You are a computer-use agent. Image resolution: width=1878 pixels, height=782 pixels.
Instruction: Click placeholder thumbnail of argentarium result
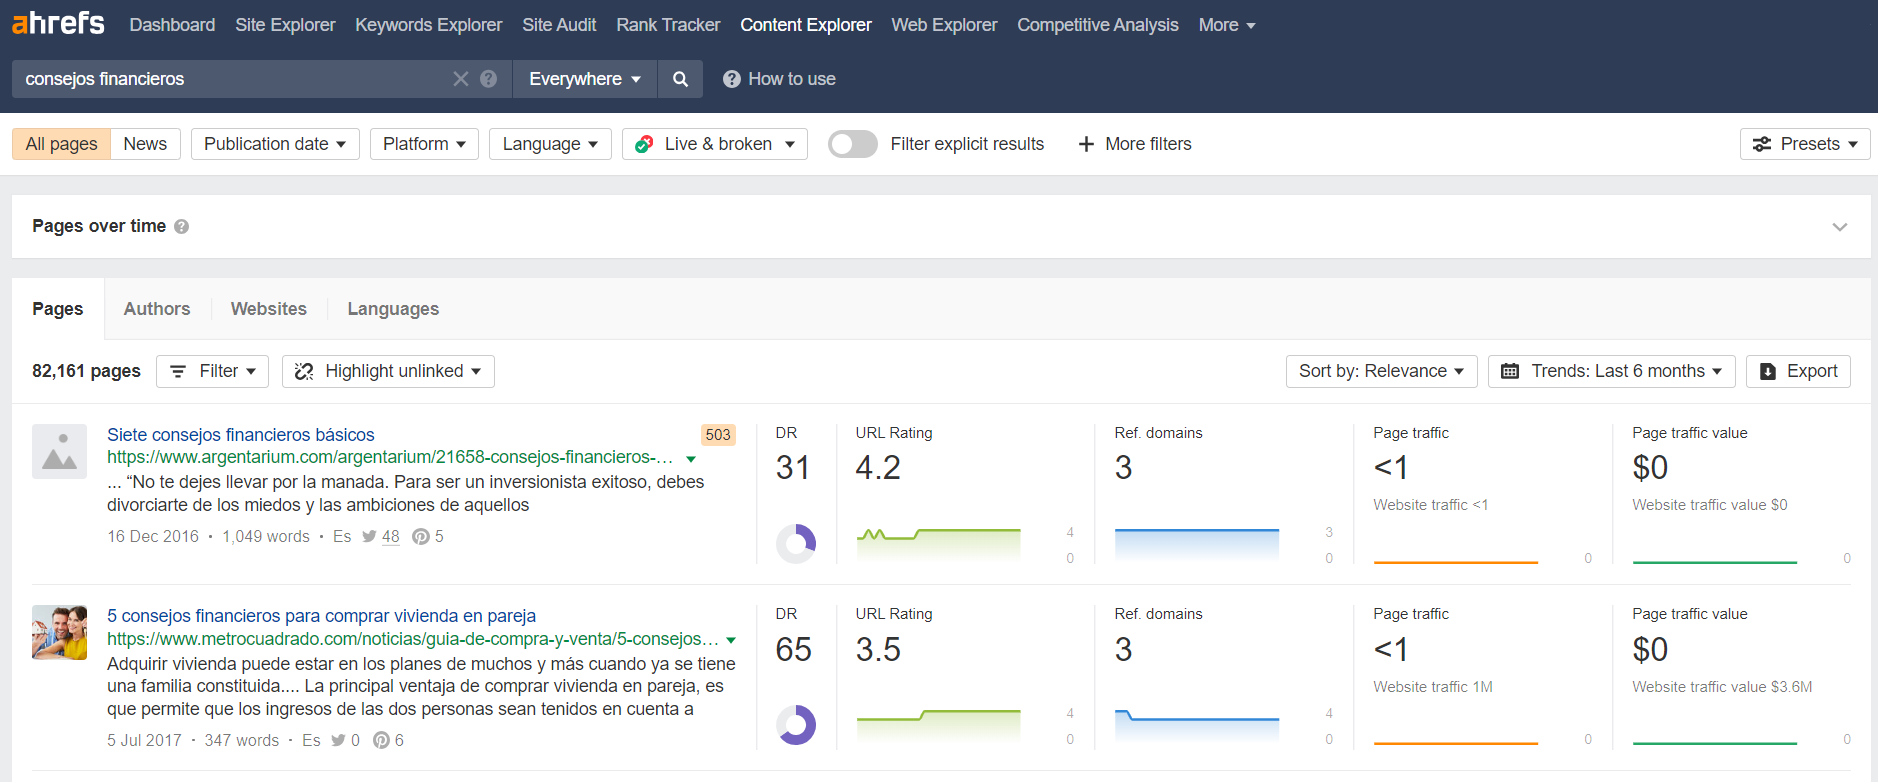coord(59,451)
